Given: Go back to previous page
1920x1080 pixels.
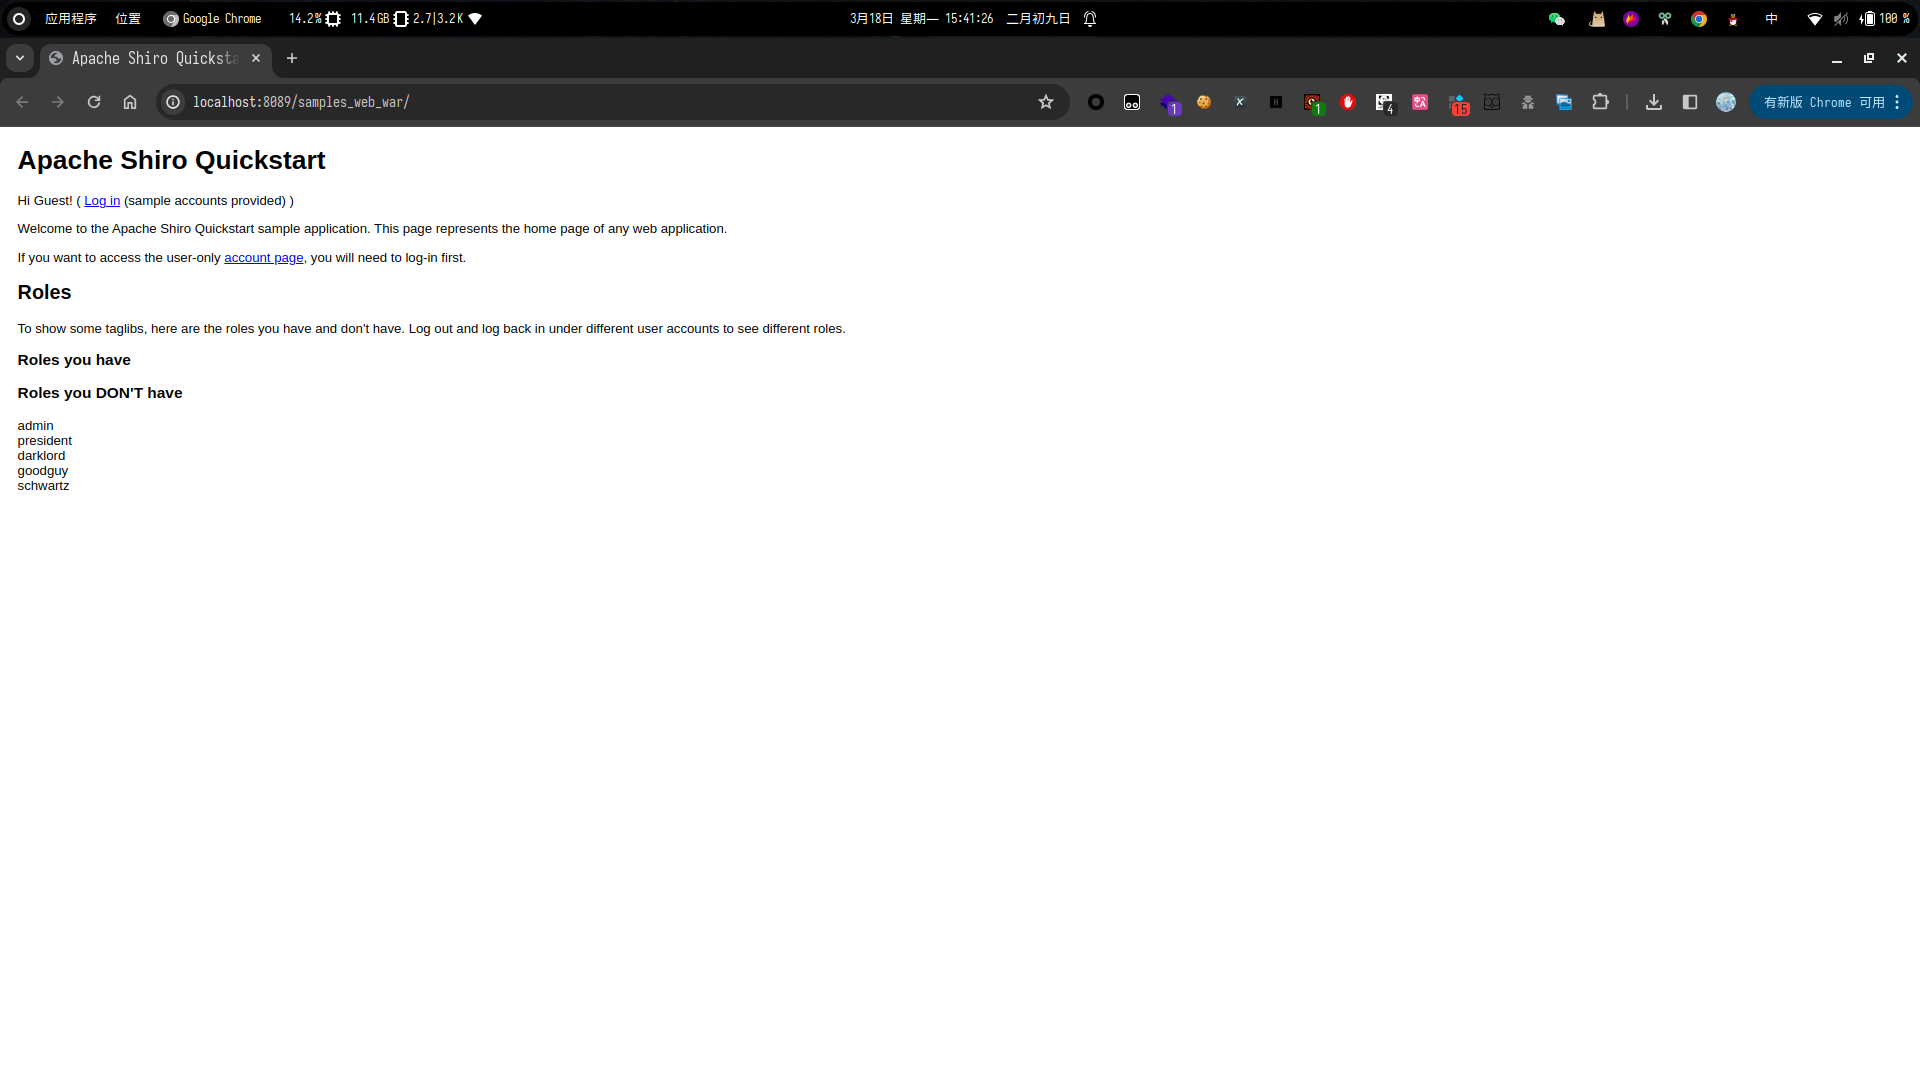Looking at the screenshot, I should [22, 102].
